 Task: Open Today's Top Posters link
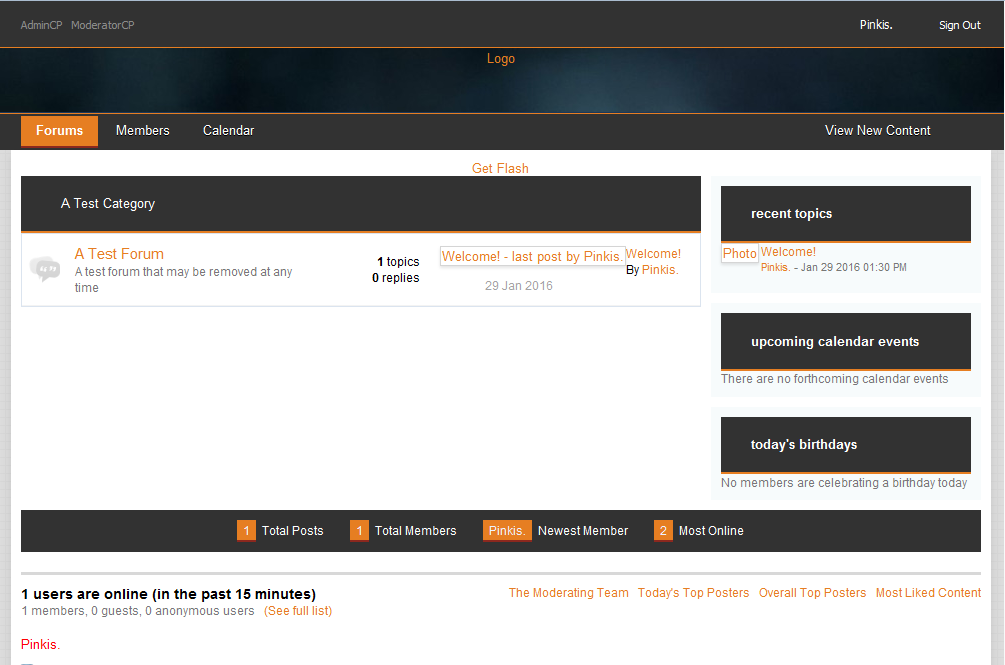[x=694, y=593]
